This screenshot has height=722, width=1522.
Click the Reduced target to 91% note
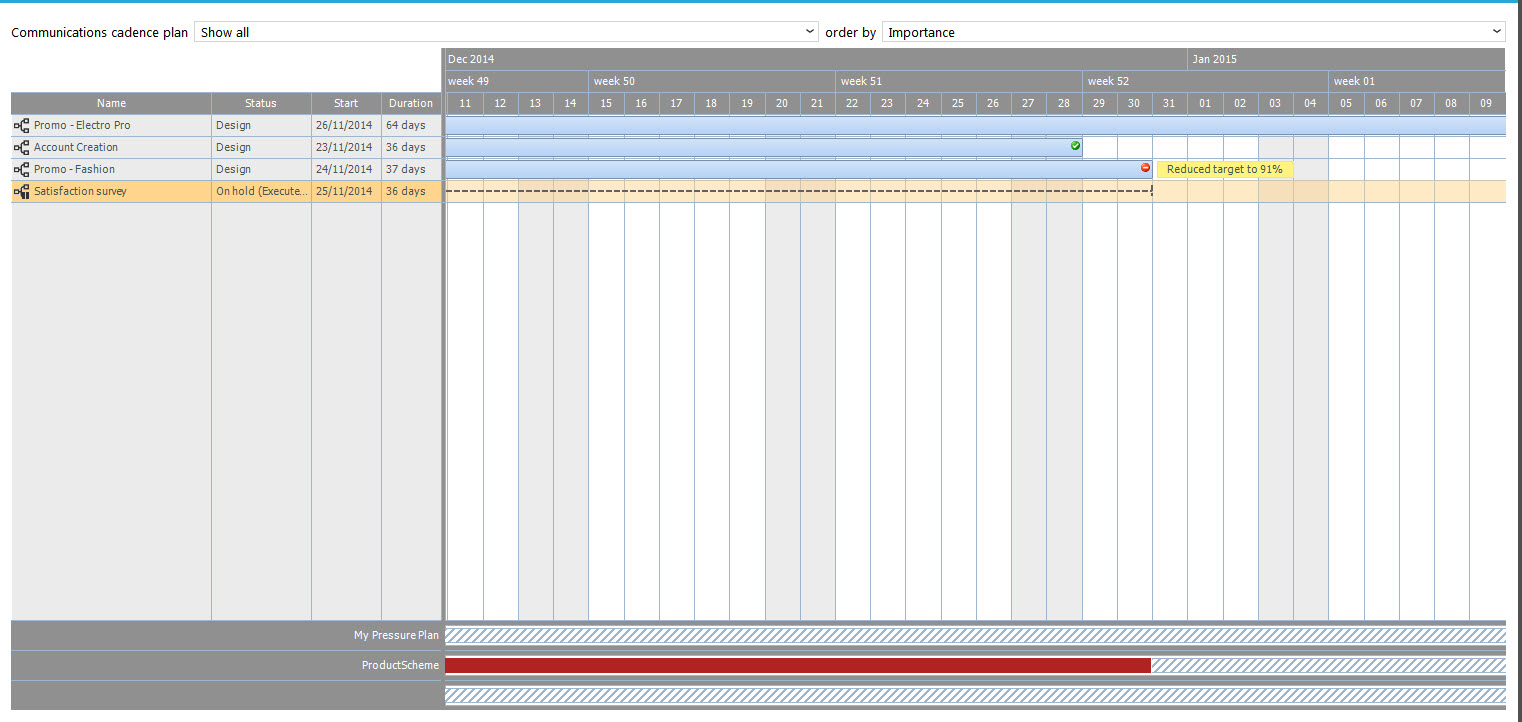pyautogui.click(x=1224, y=170)
